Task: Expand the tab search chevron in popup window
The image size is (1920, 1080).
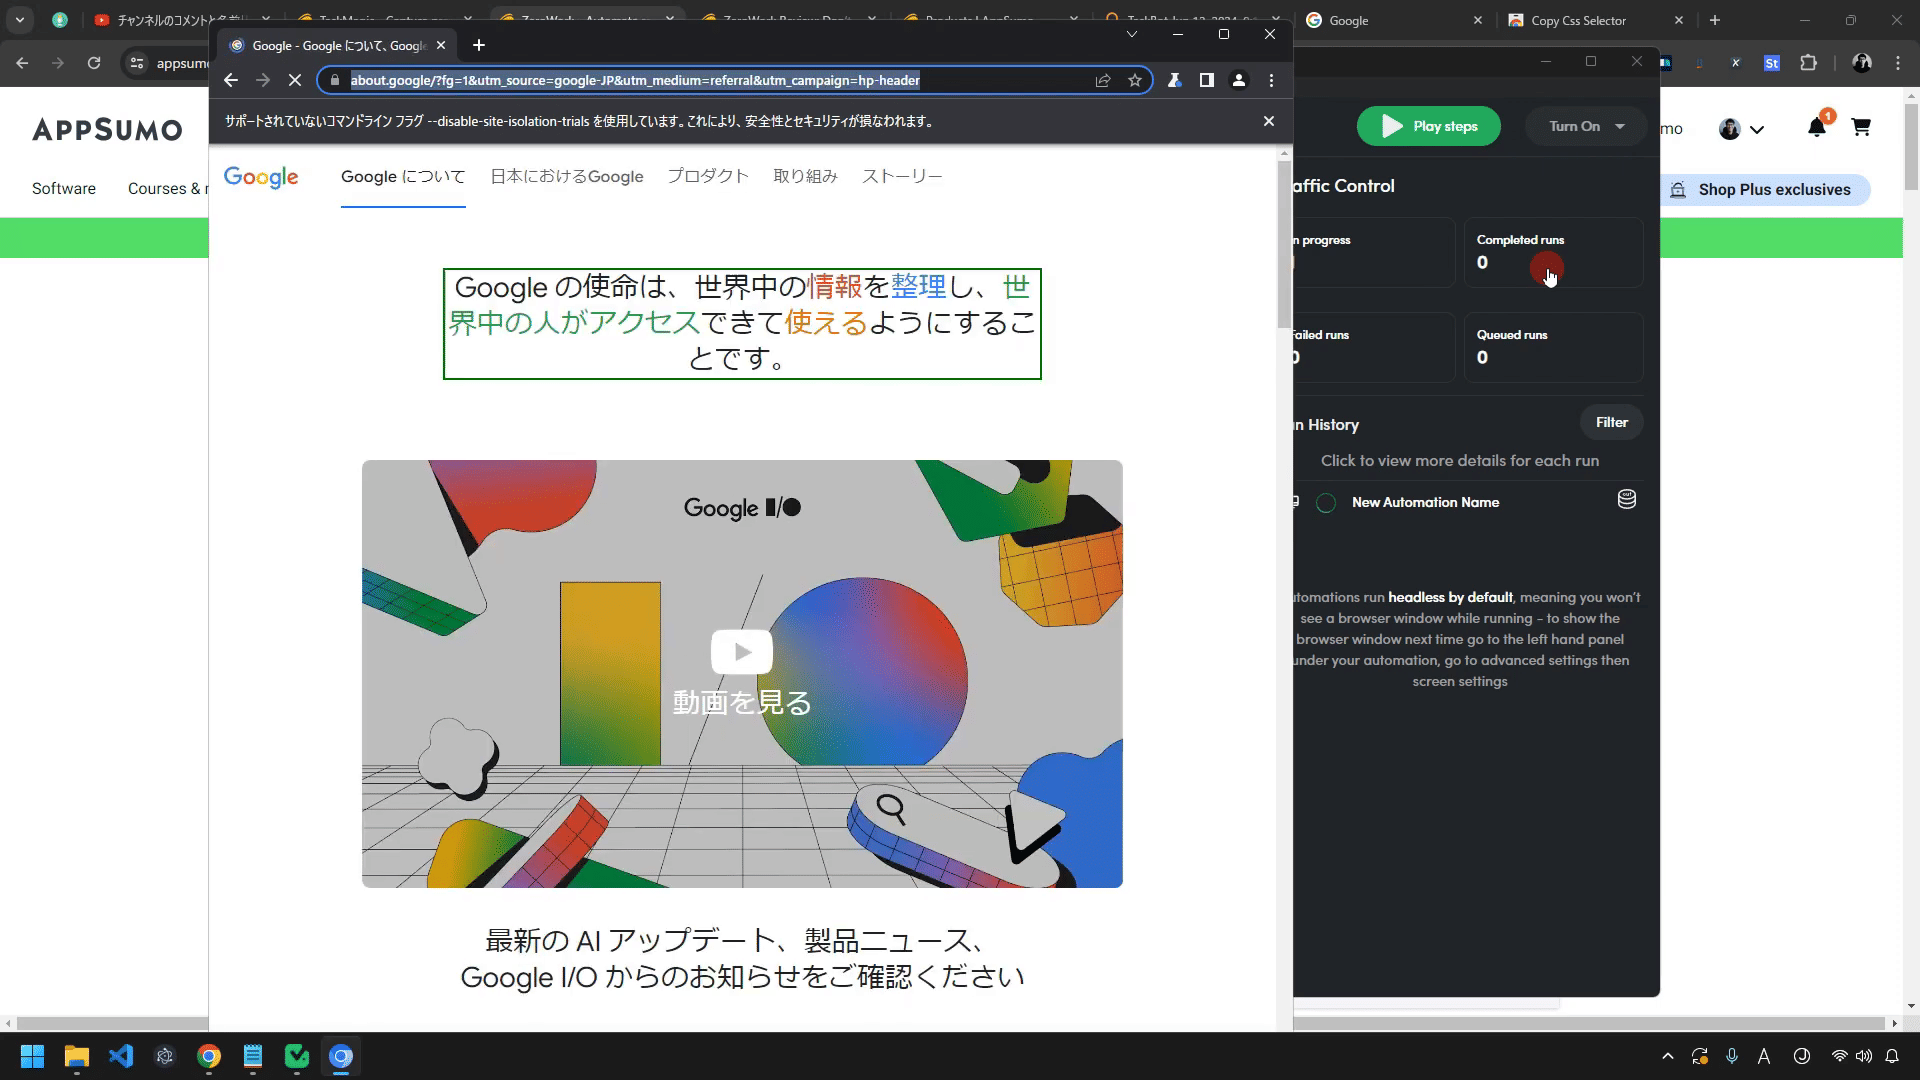Action: click(x=1131, y=34)
